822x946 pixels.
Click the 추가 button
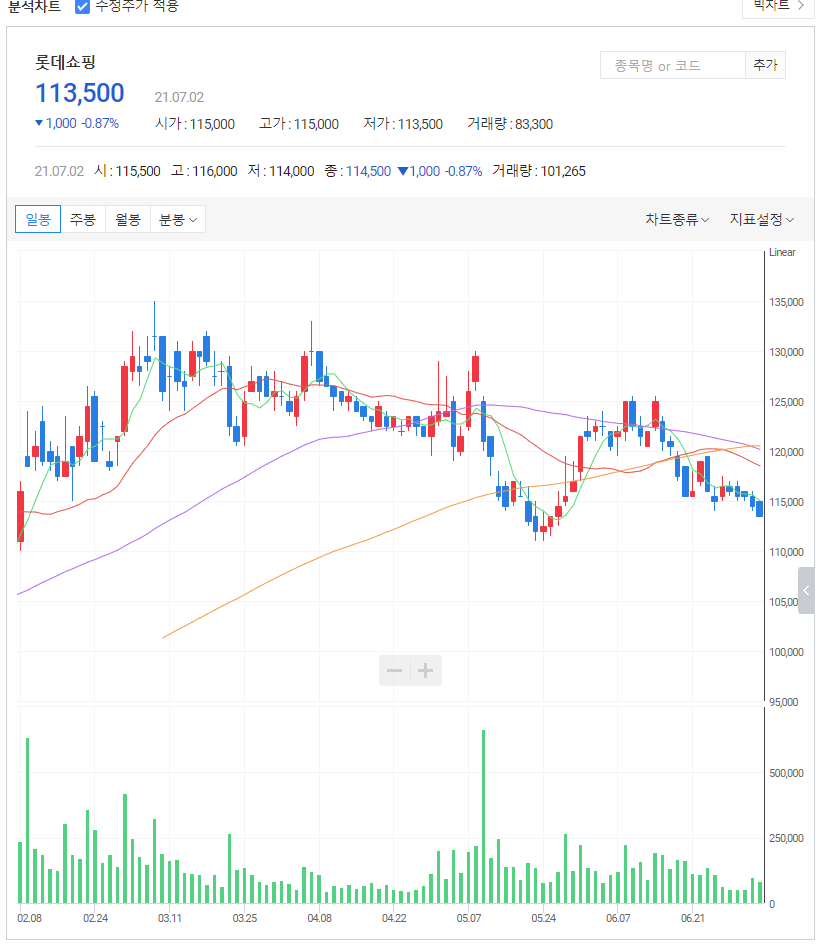[x=765, y=65]
